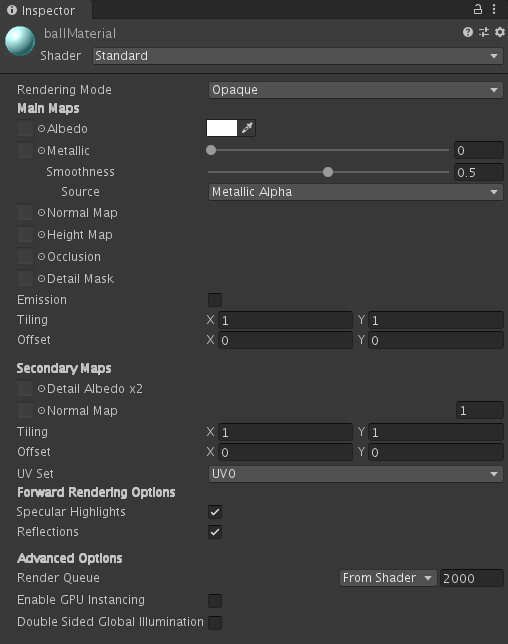Screen dimensions: 508x644
Task: Click the ballMaterial sphere preview thumbnail
Action: click(20, 41)
